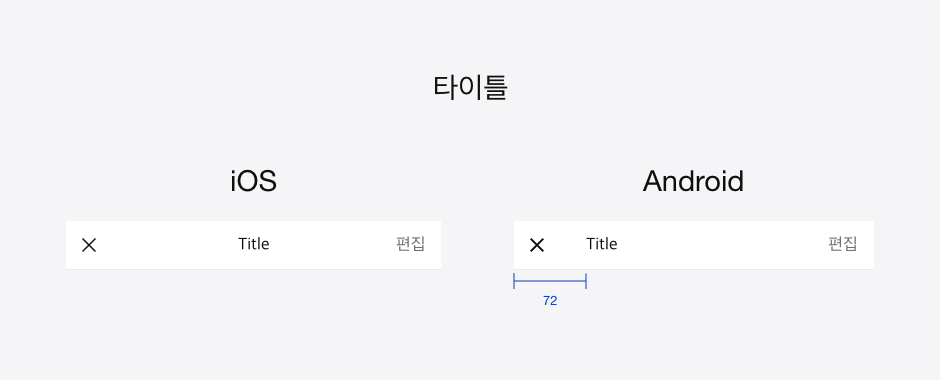Image resolution: width=940 pixels, height=380 pixels.
Task: Click the blue 72 measurement label
Action: 550,301
